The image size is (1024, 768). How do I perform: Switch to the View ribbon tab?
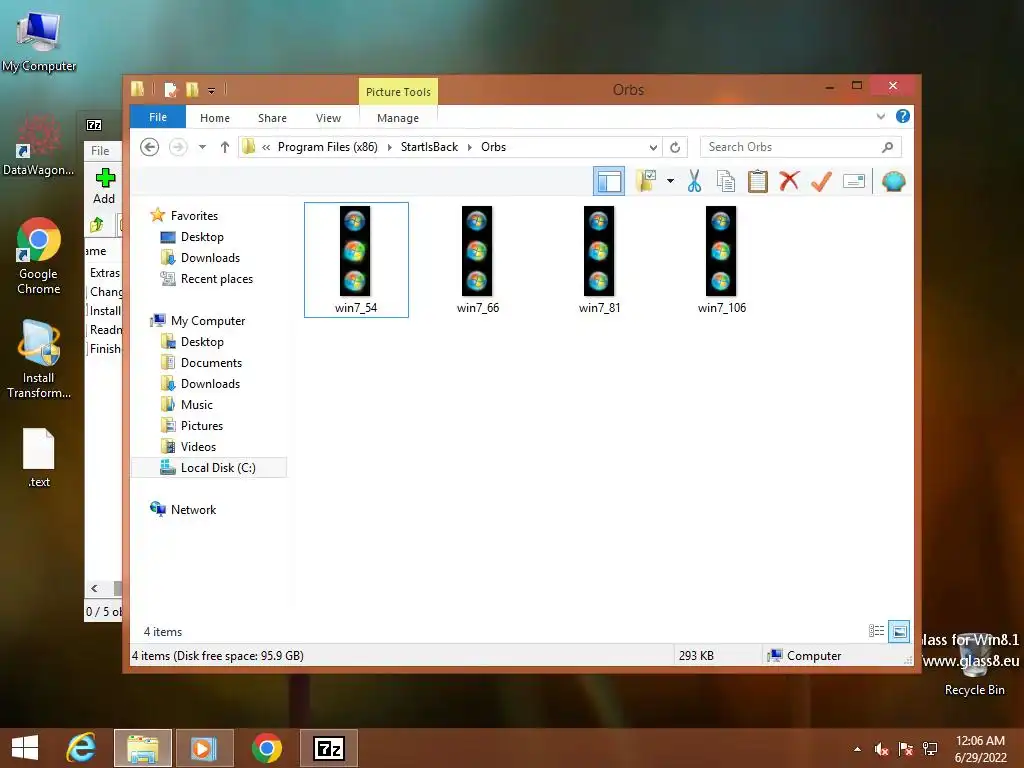coord(328,118)
